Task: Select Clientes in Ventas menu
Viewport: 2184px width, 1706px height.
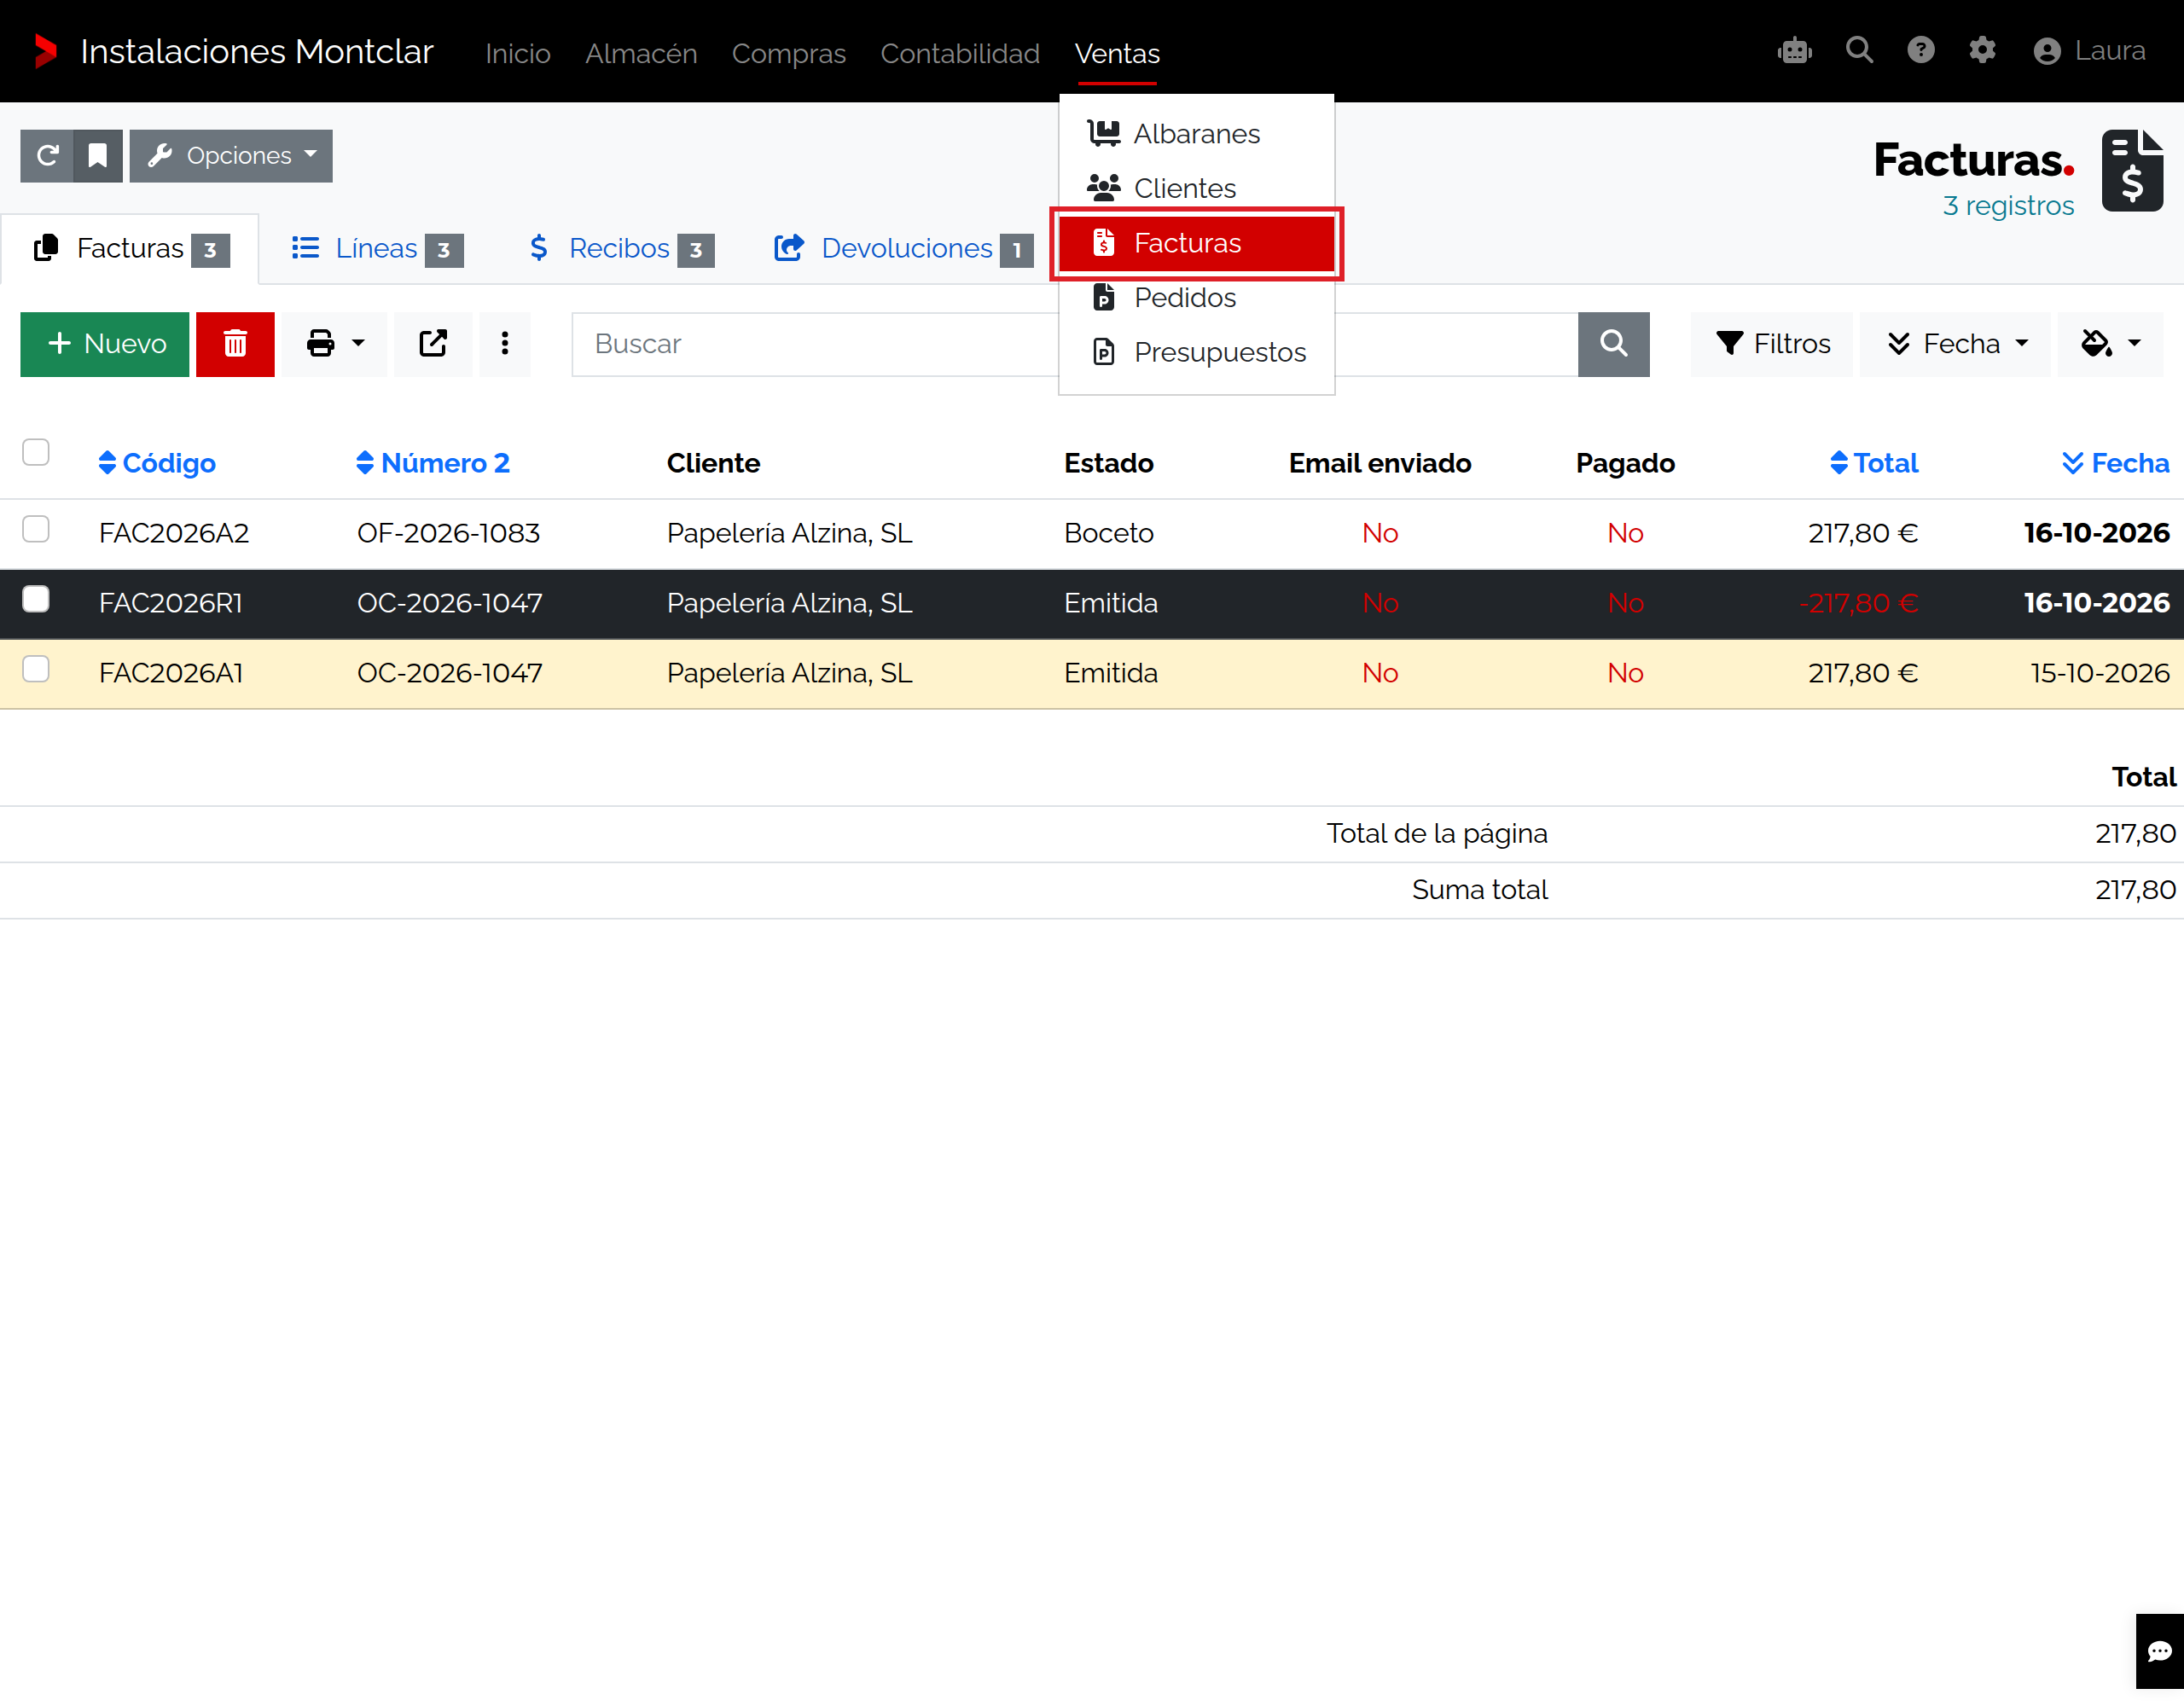Action: [1196, 188]
